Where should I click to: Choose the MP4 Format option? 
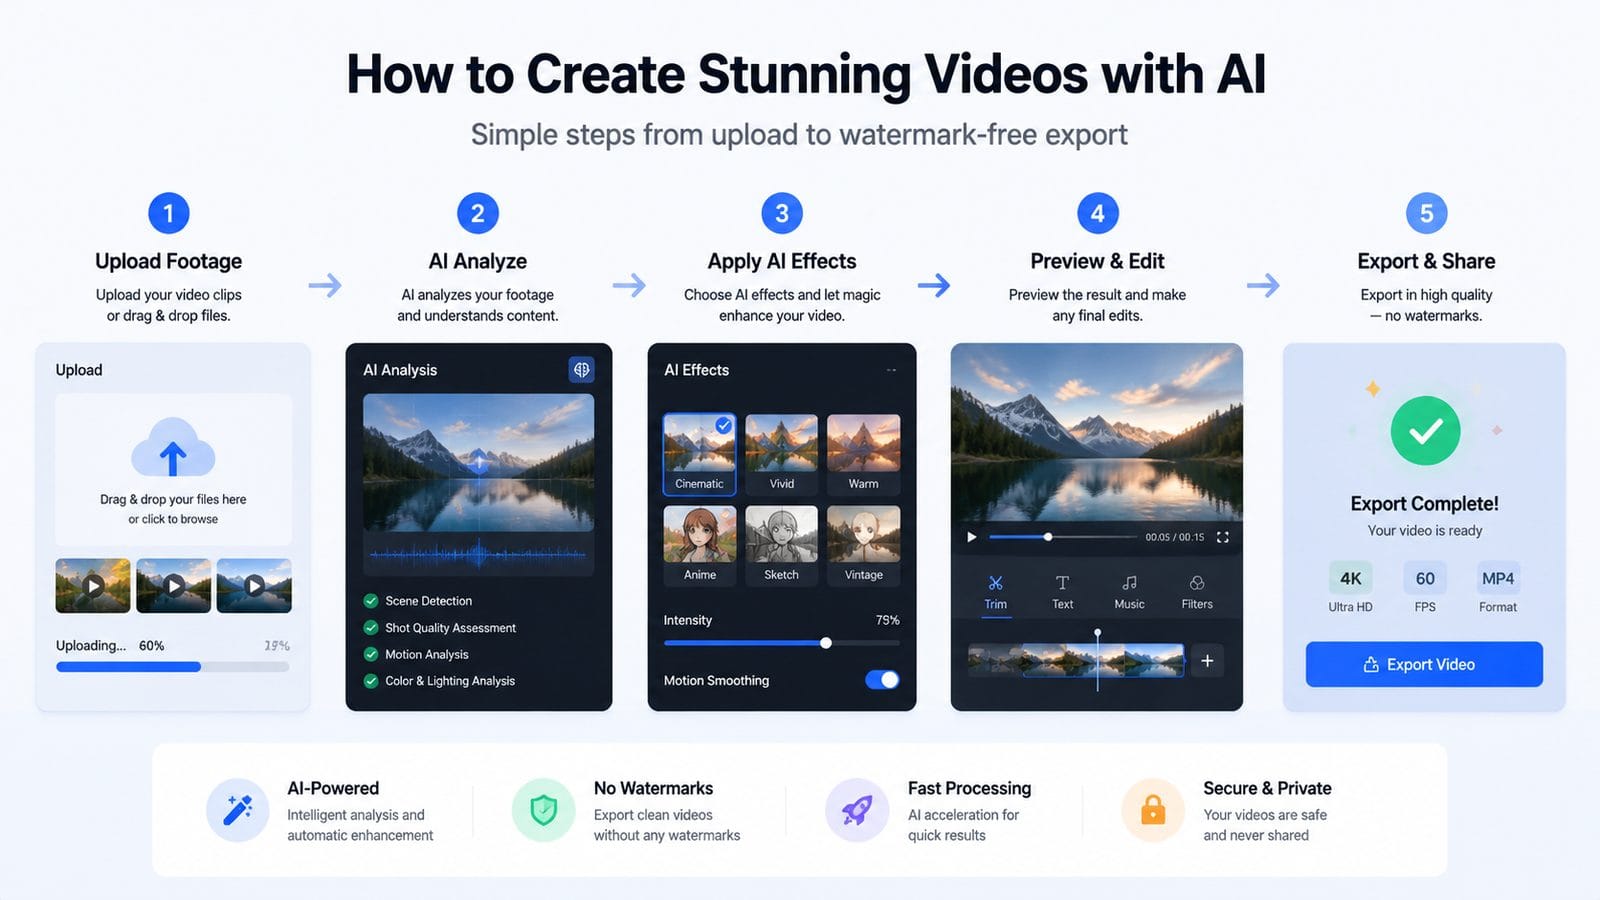coord(1498,588)
